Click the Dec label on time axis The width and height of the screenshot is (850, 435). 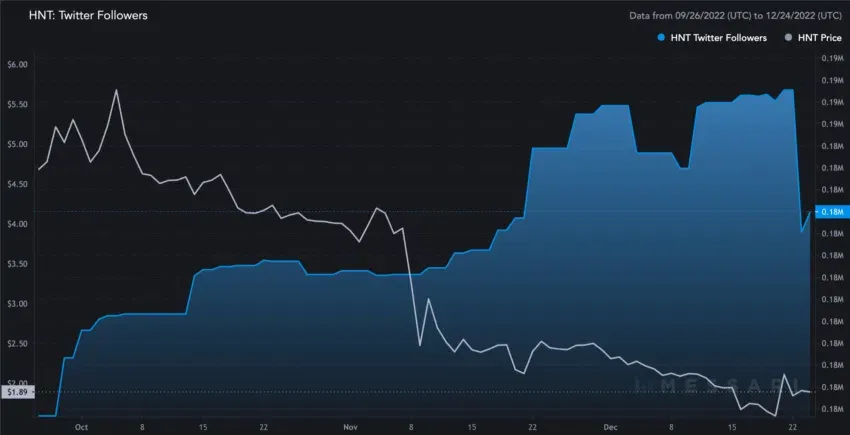[611, 427]
